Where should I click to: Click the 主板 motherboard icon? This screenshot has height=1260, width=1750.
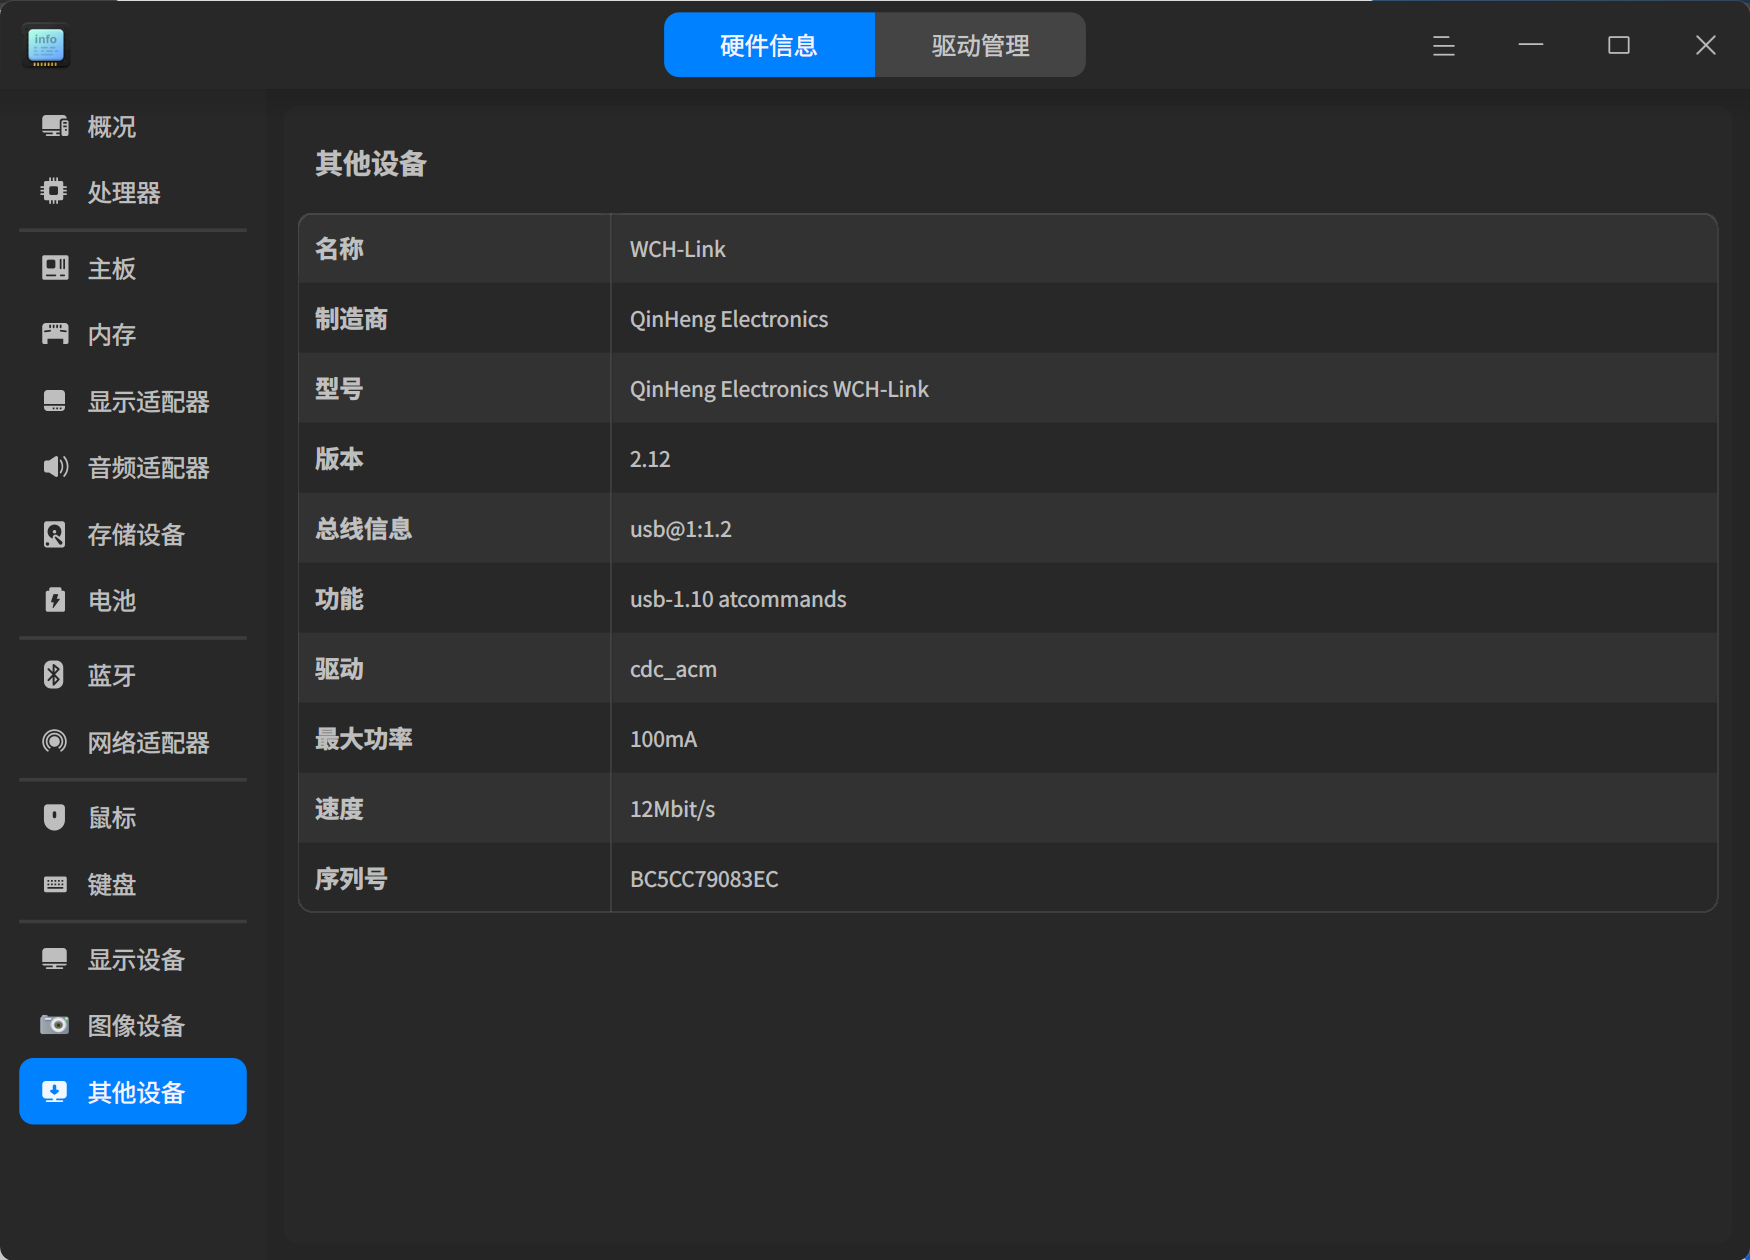(55, 268)
